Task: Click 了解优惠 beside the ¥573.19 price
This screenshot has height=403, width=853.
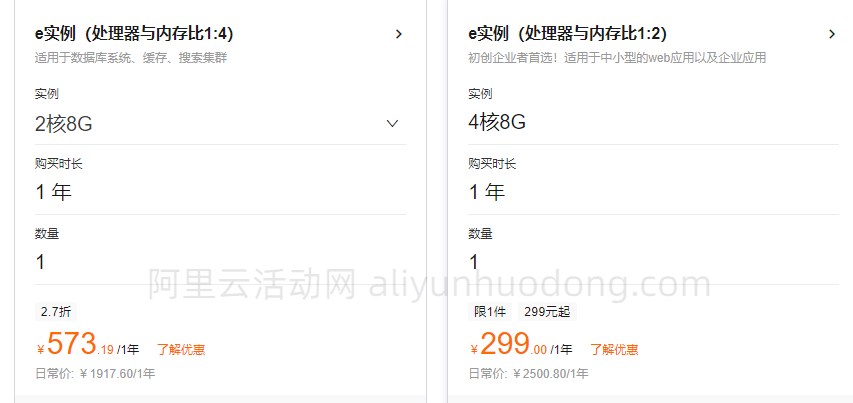Action: click(x=181, y=349)
